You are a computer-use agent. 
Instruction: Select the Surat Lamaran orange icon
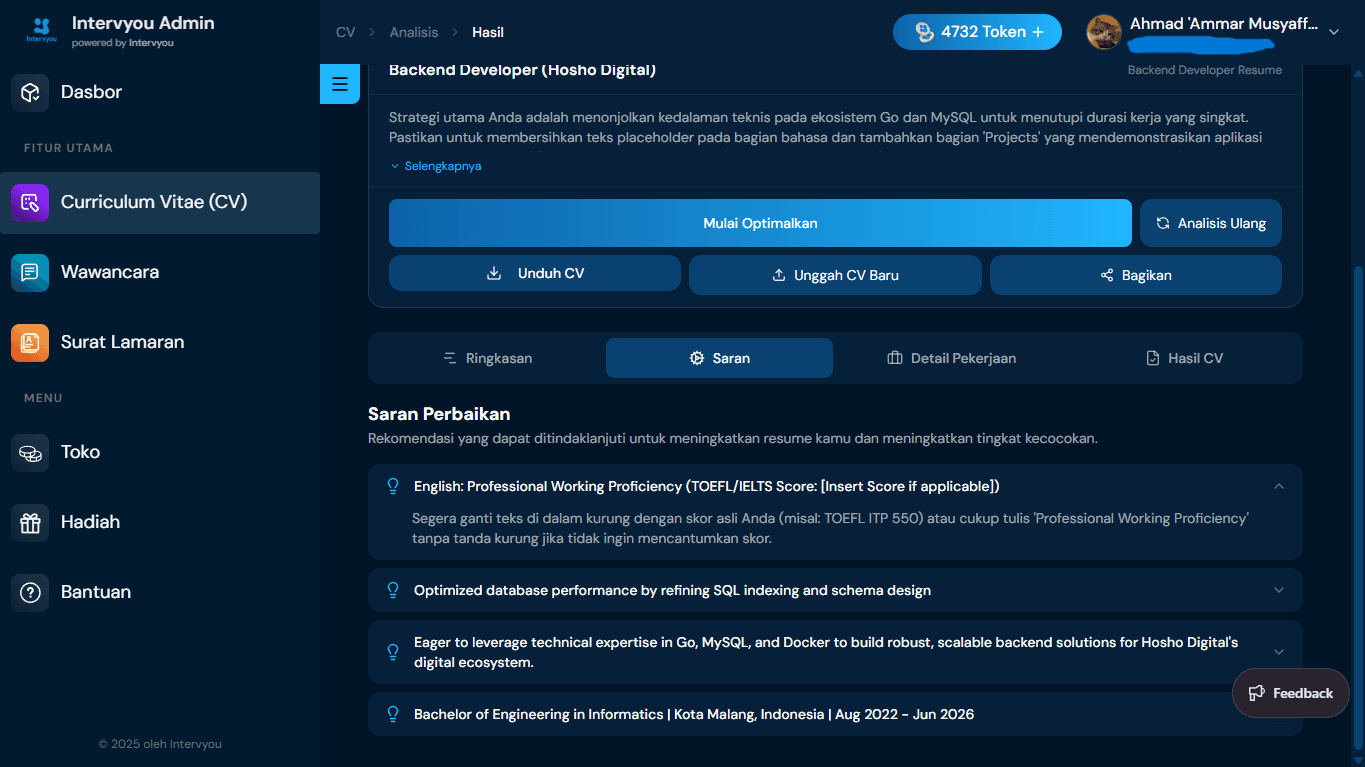(30, 342)
